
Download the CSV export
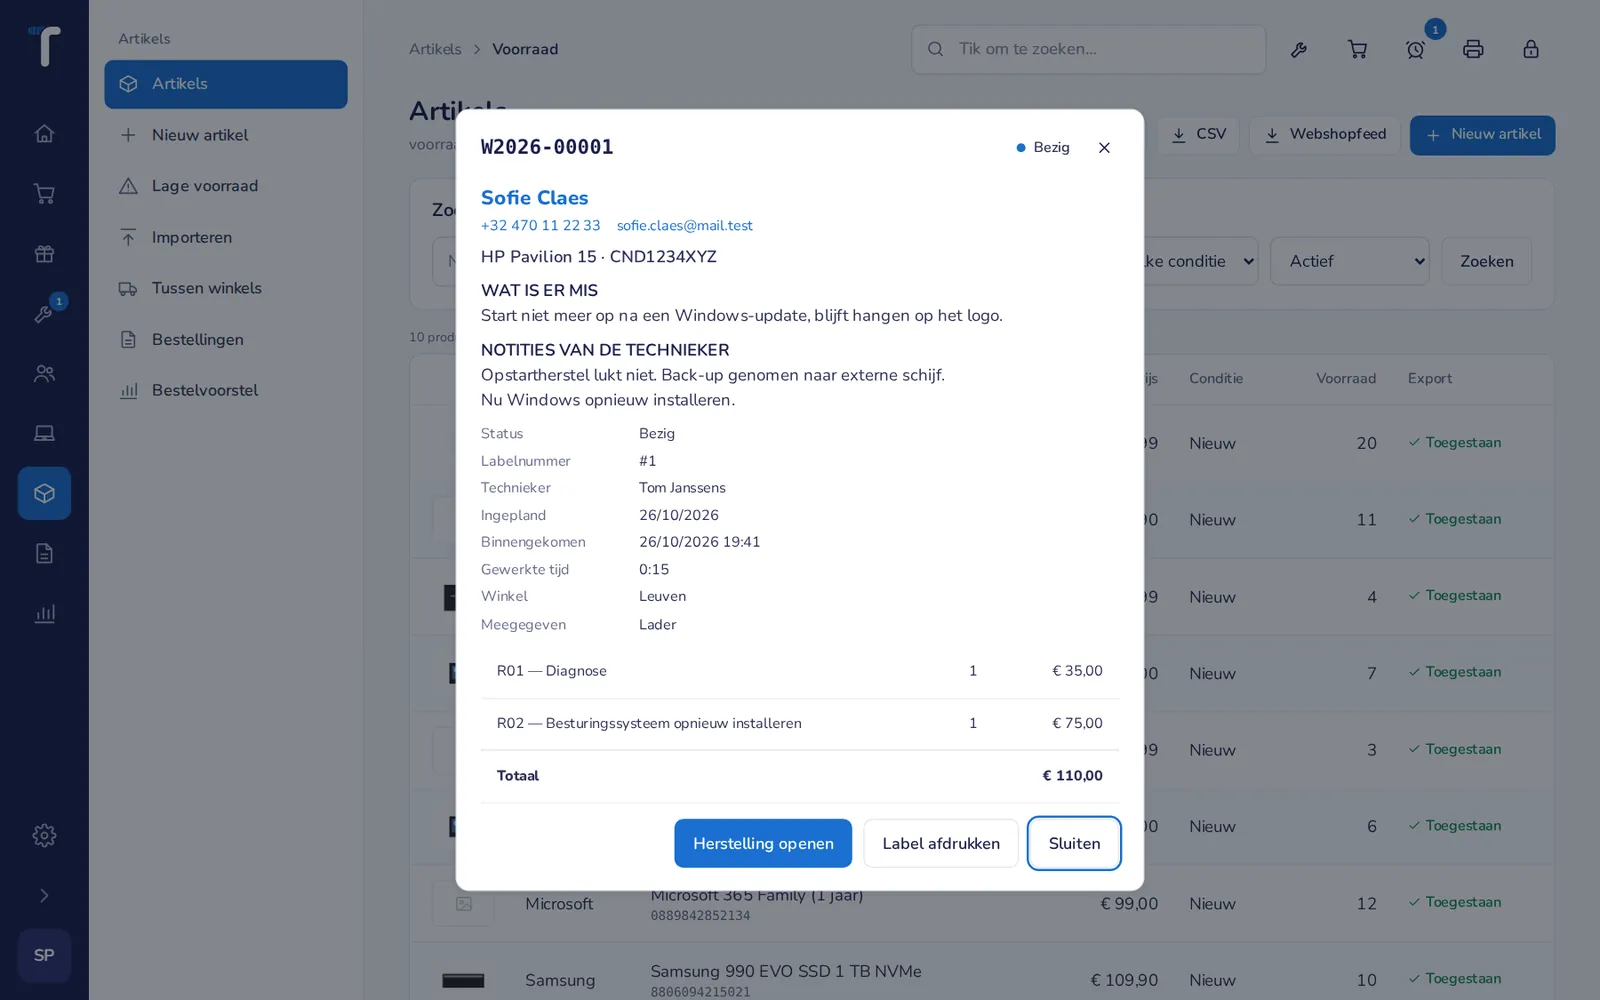click(1198, 135)
